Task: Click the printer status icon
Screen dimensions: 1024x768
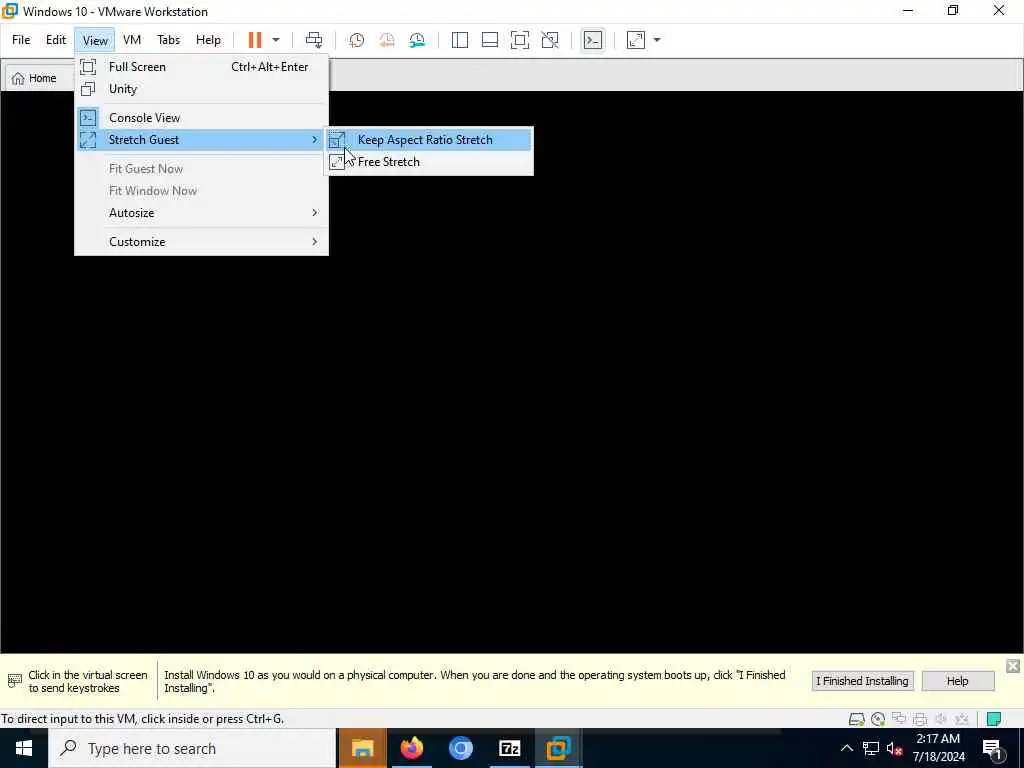Action: (x=920, y=719)
